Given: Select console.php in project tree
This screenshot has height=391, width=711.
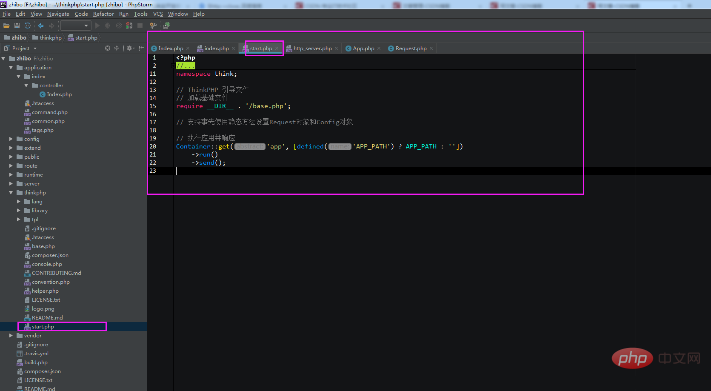Looking at the screenshot, I should pos(43,264).
